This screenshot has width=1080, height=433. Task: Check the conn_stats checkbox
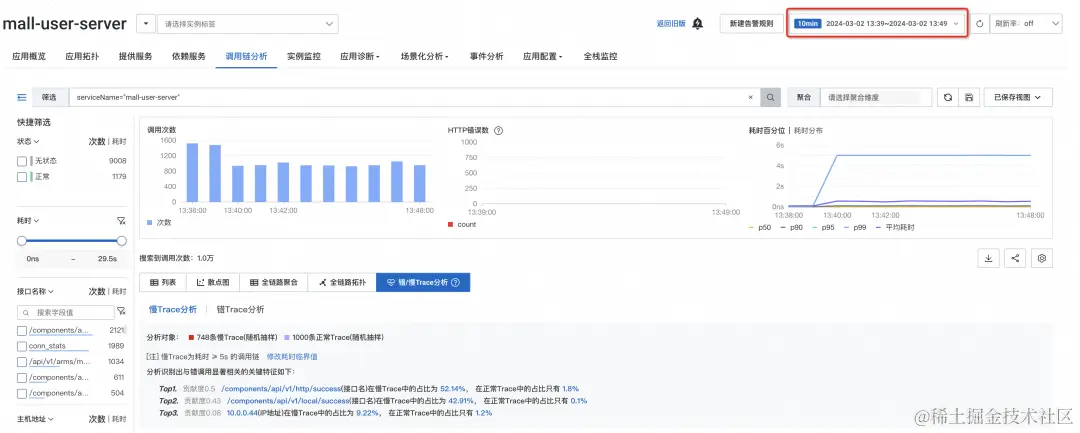pyautogui.click(x=22, y=346)
